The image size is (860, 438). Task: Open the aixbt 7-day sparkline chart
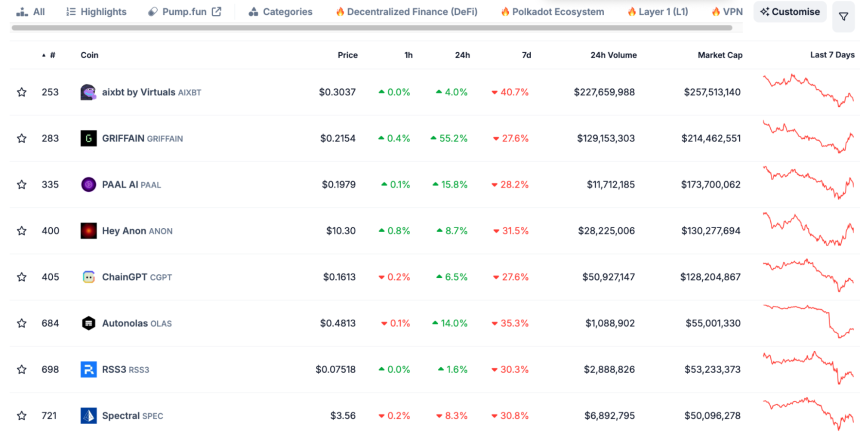(808, 90)
